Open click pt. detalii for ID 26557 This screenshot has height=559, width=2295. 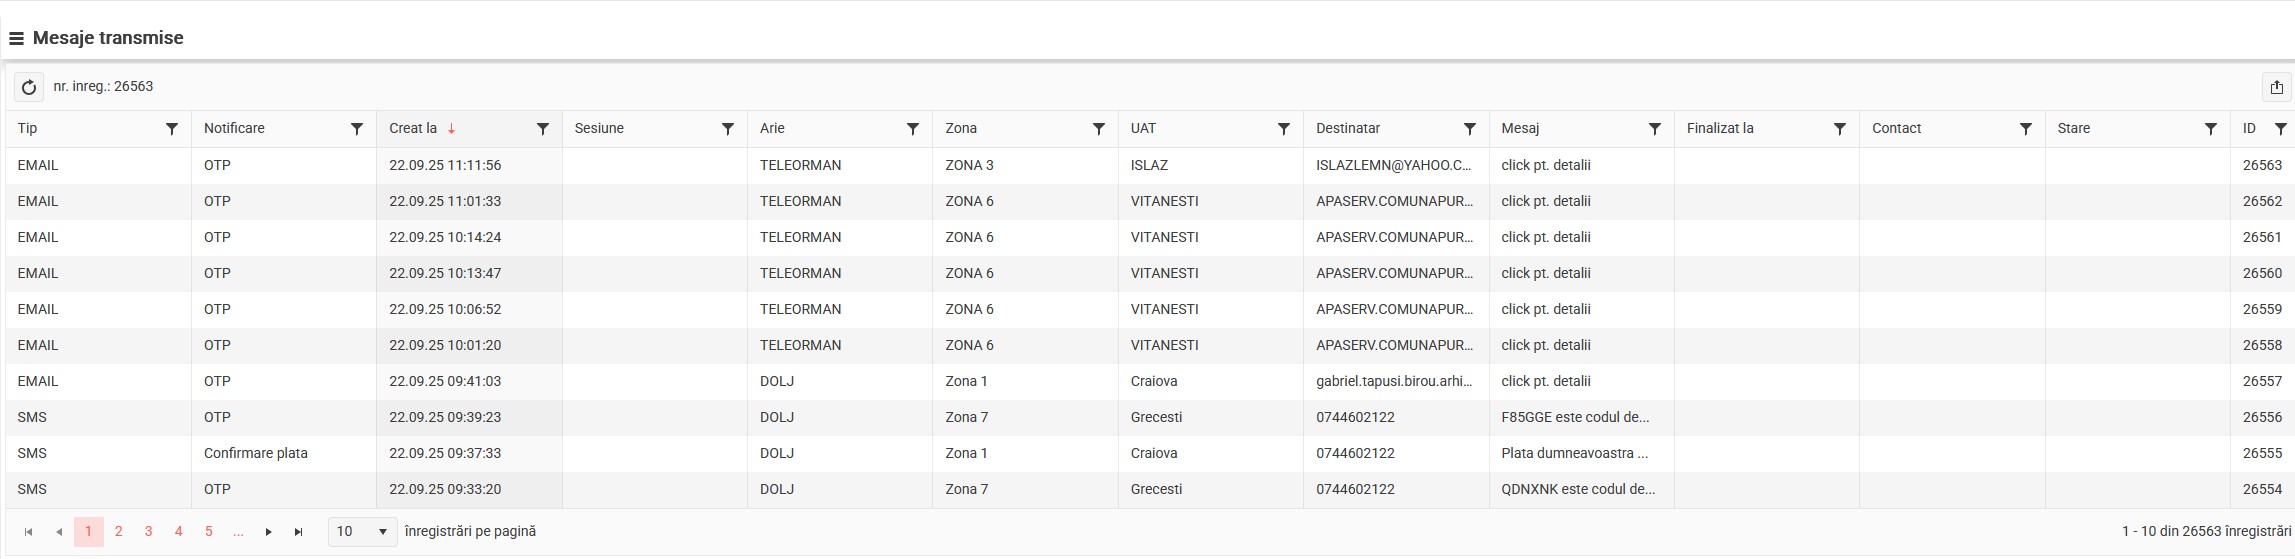(x=1545, y=382)
